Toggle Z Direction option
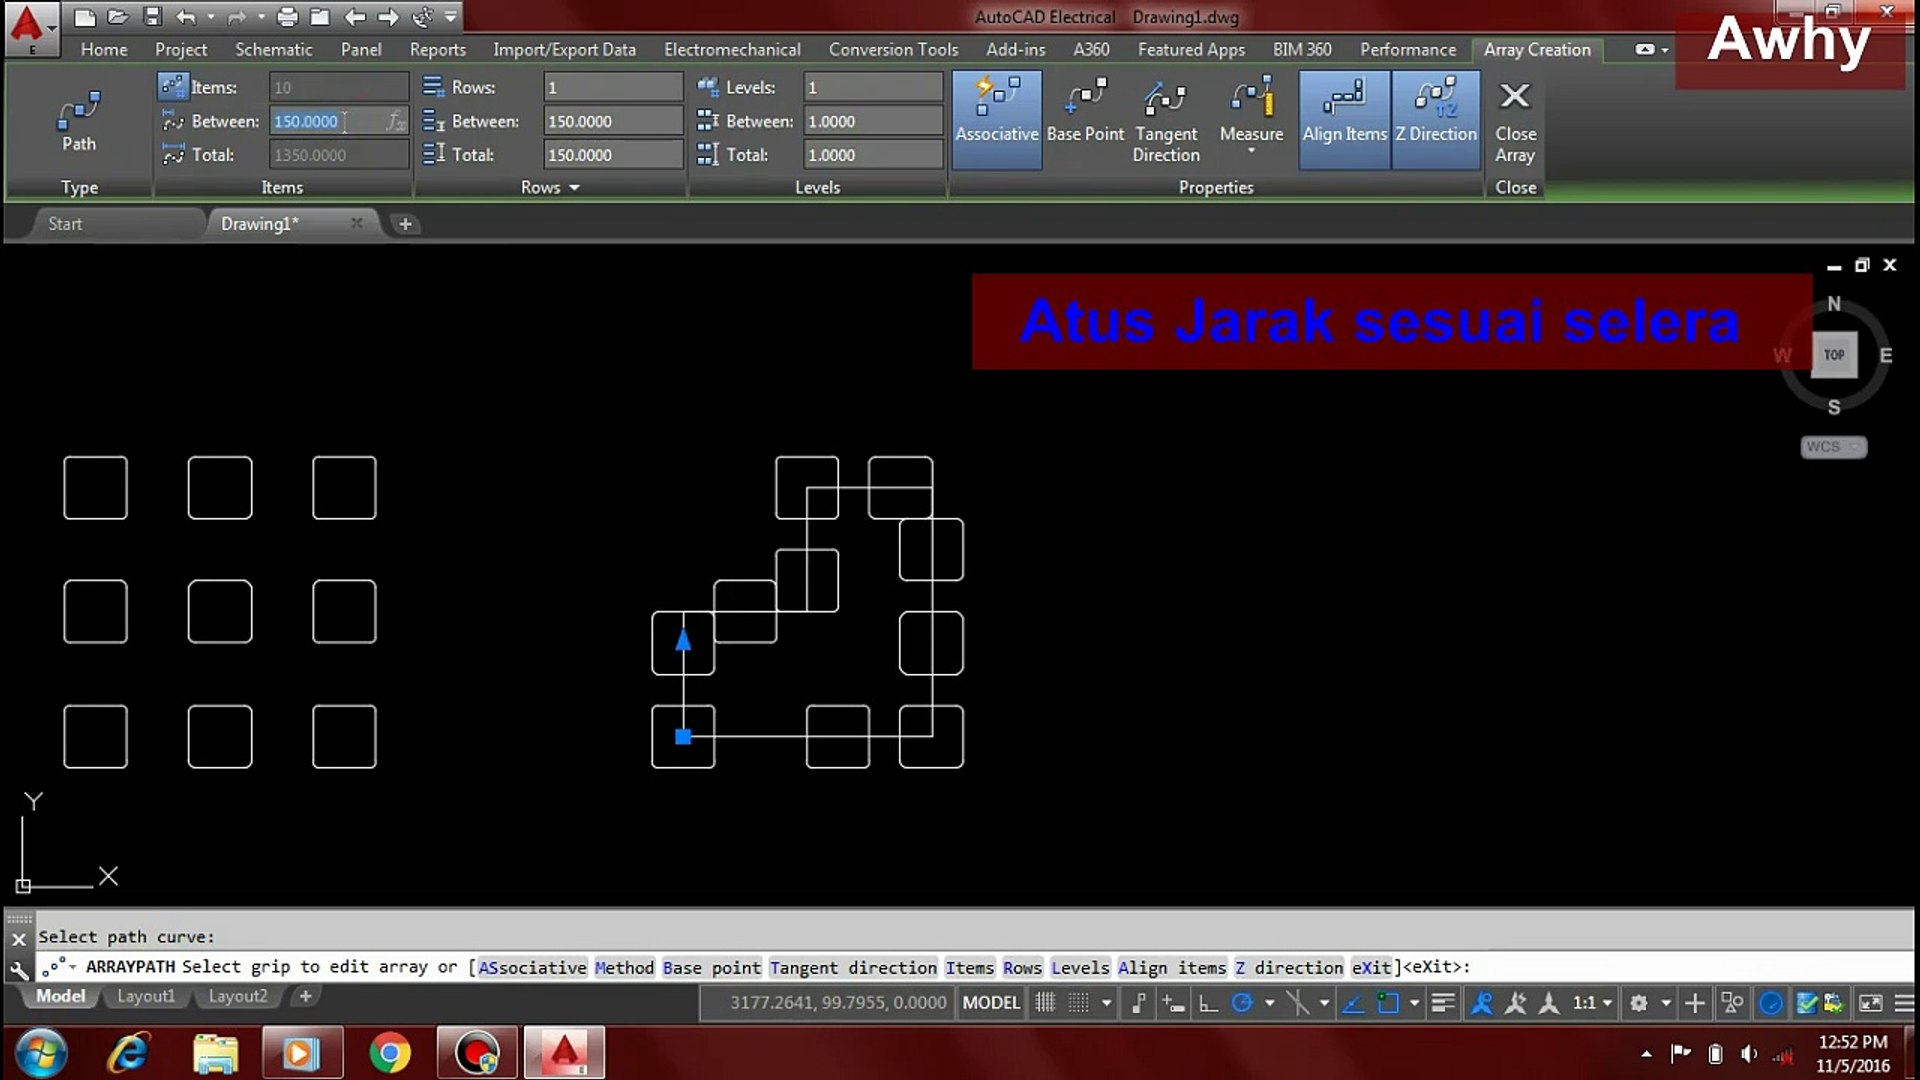This screenshot has width=1920, height=1080. 1435,111
